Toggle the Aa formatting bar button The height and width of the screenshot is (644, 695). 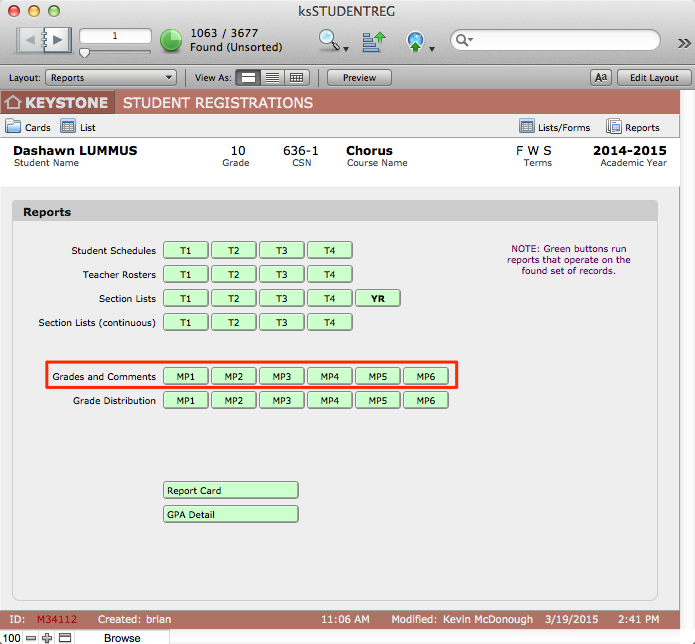601,78
